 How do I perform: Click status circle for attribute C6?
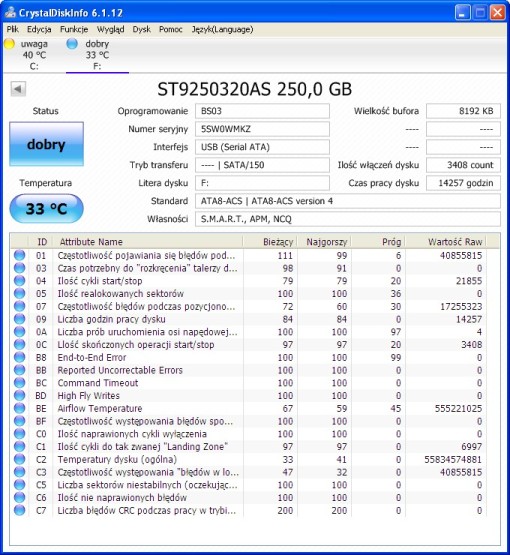click(19, 497)
